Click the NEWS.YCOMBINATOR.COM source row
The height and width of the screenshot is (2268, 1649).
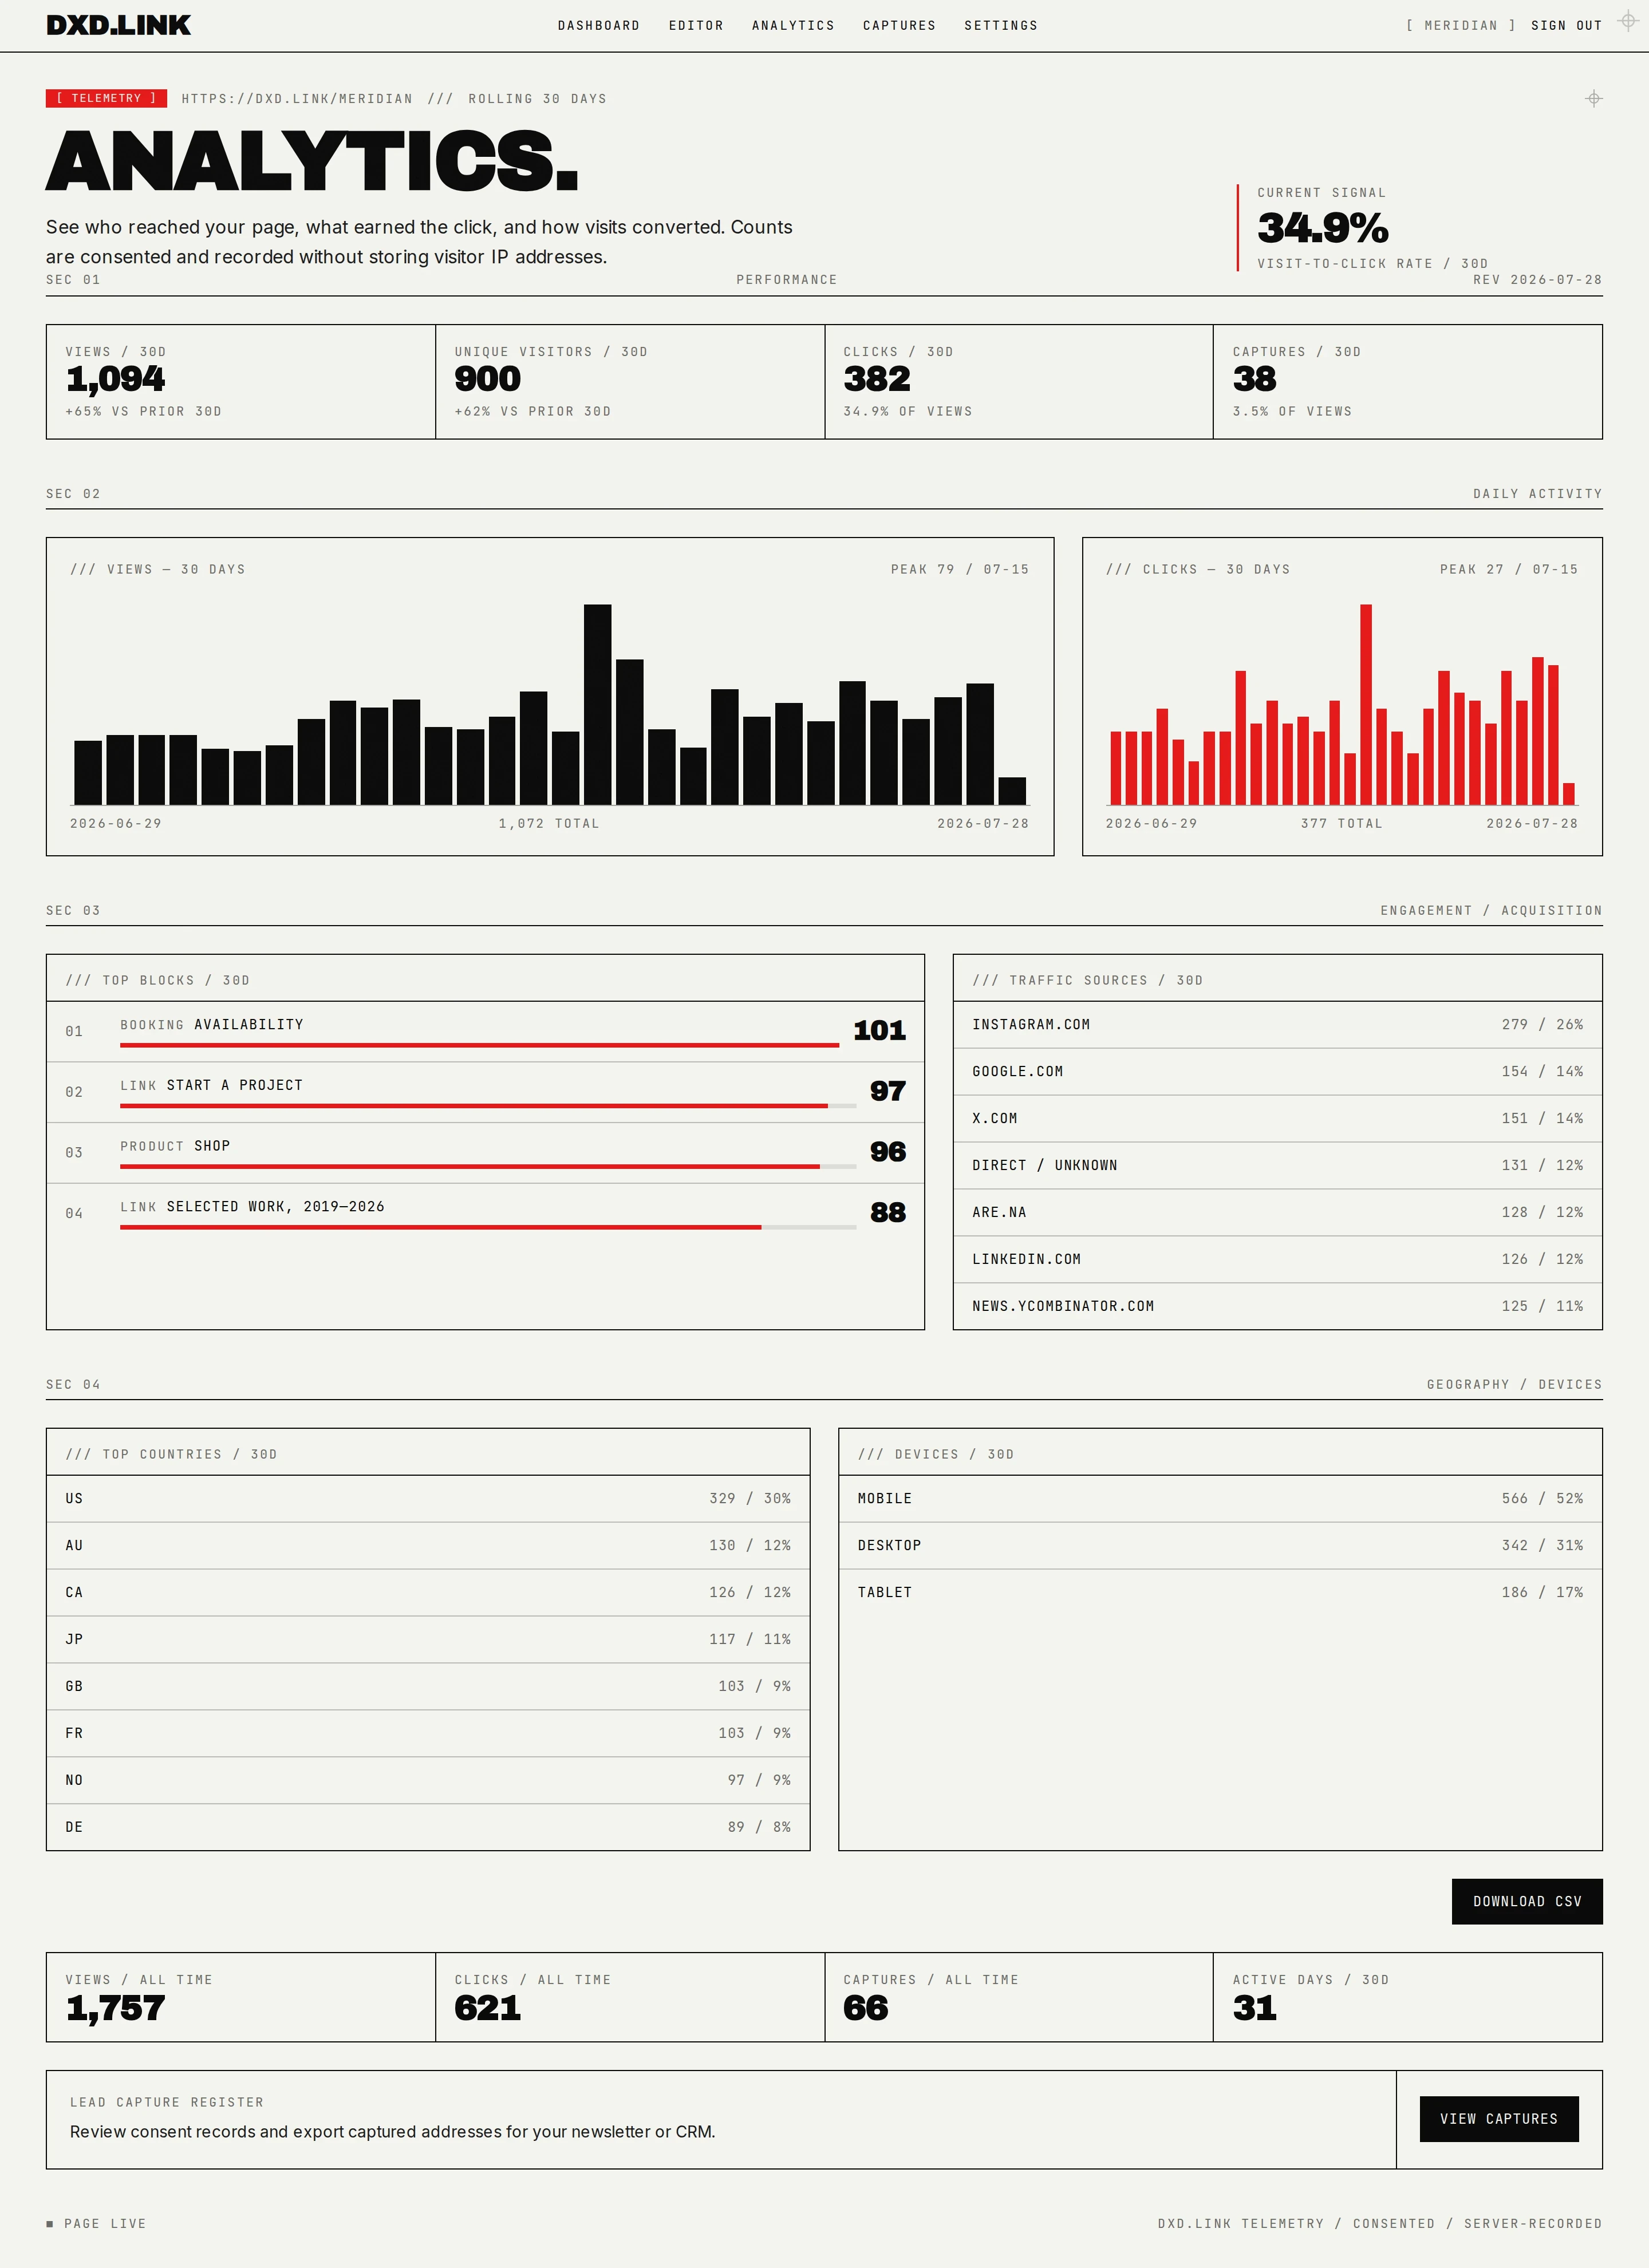pos(1277,1306)
